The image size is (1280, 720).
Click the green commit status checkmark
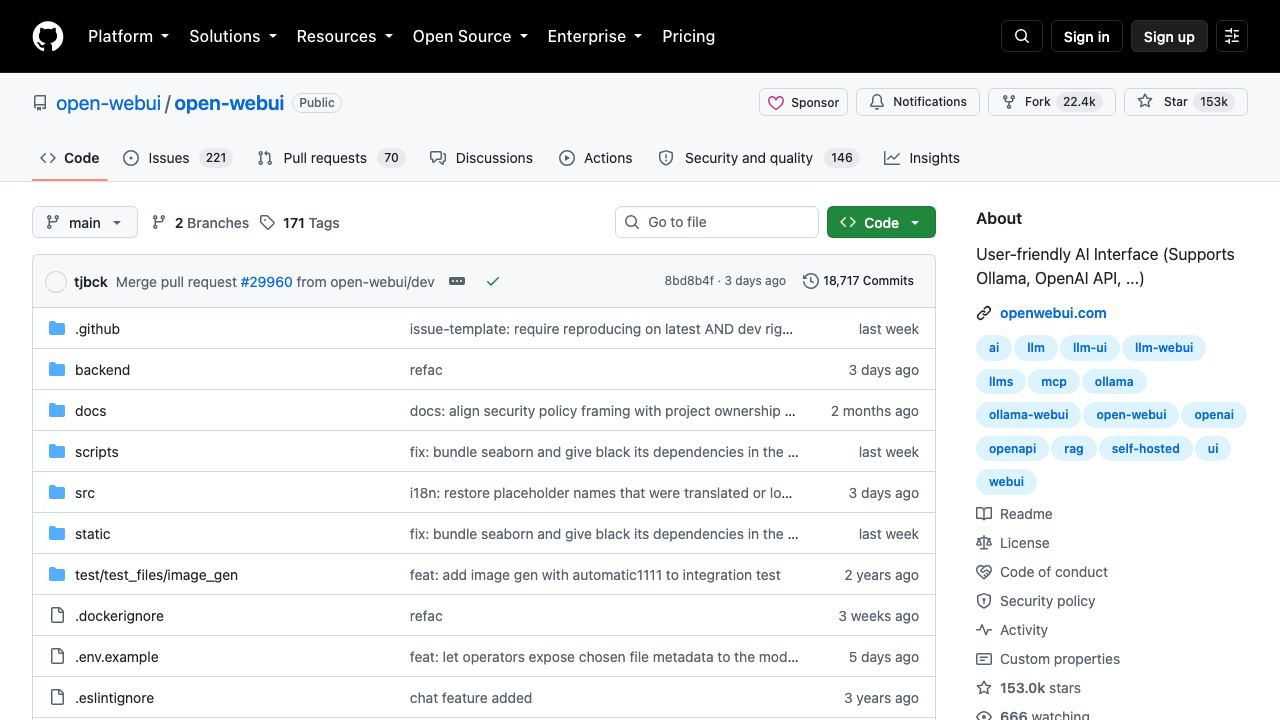click(x=493, y=281)
